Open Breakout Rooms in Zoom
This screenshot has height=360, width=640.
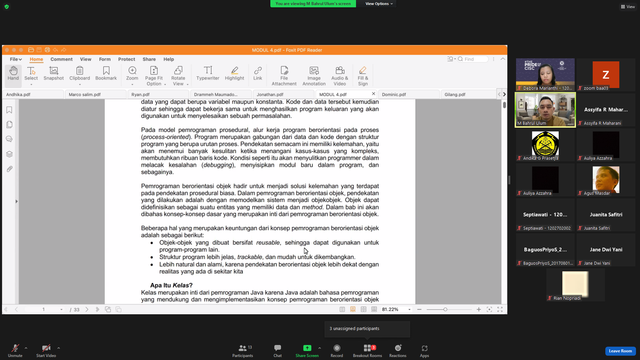point(367,351)
